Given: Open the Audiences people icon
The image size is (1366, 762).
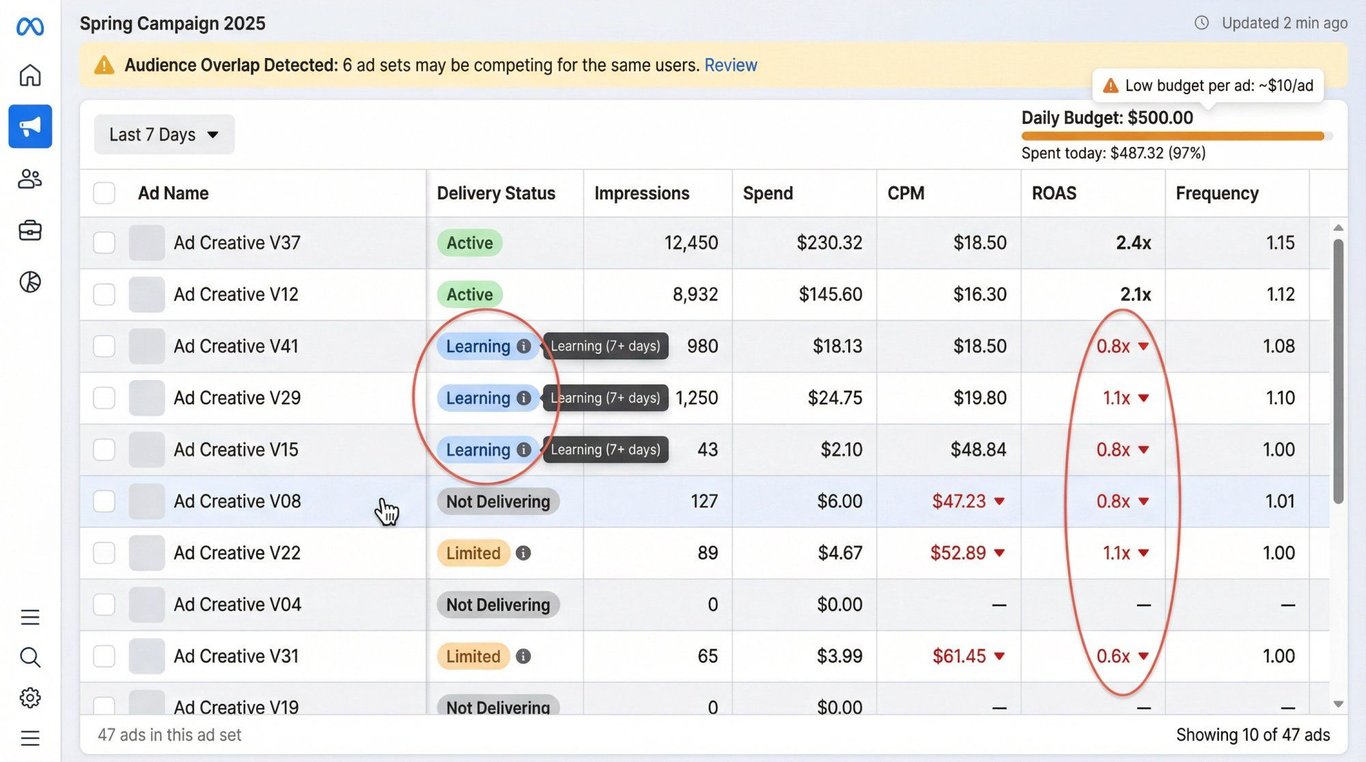Looking at the screenshot, I should coord(30,179).
